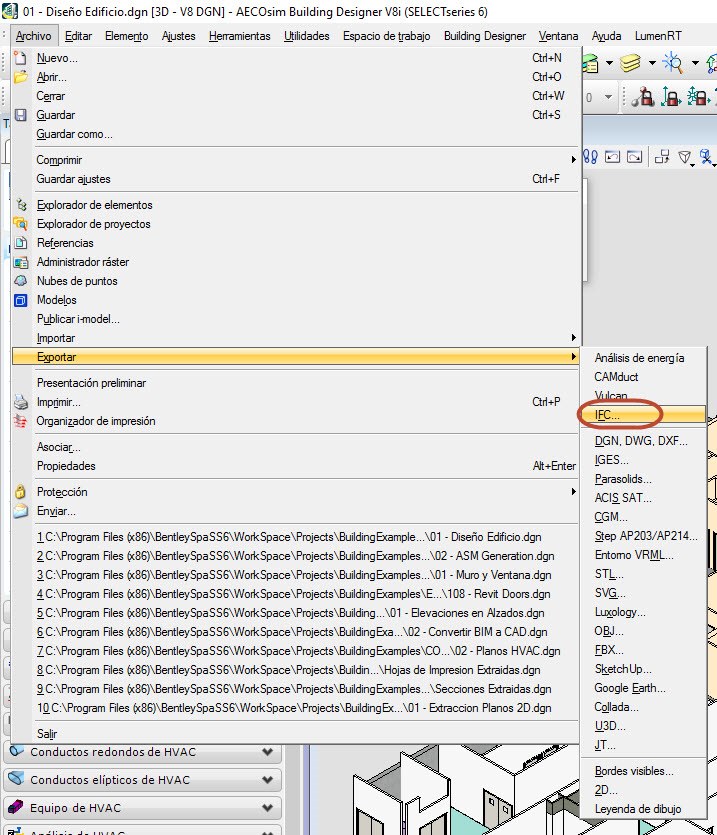Open the Espacio de trabajo menu
Screen dimensions: 717x835
[x=387, y=36]
